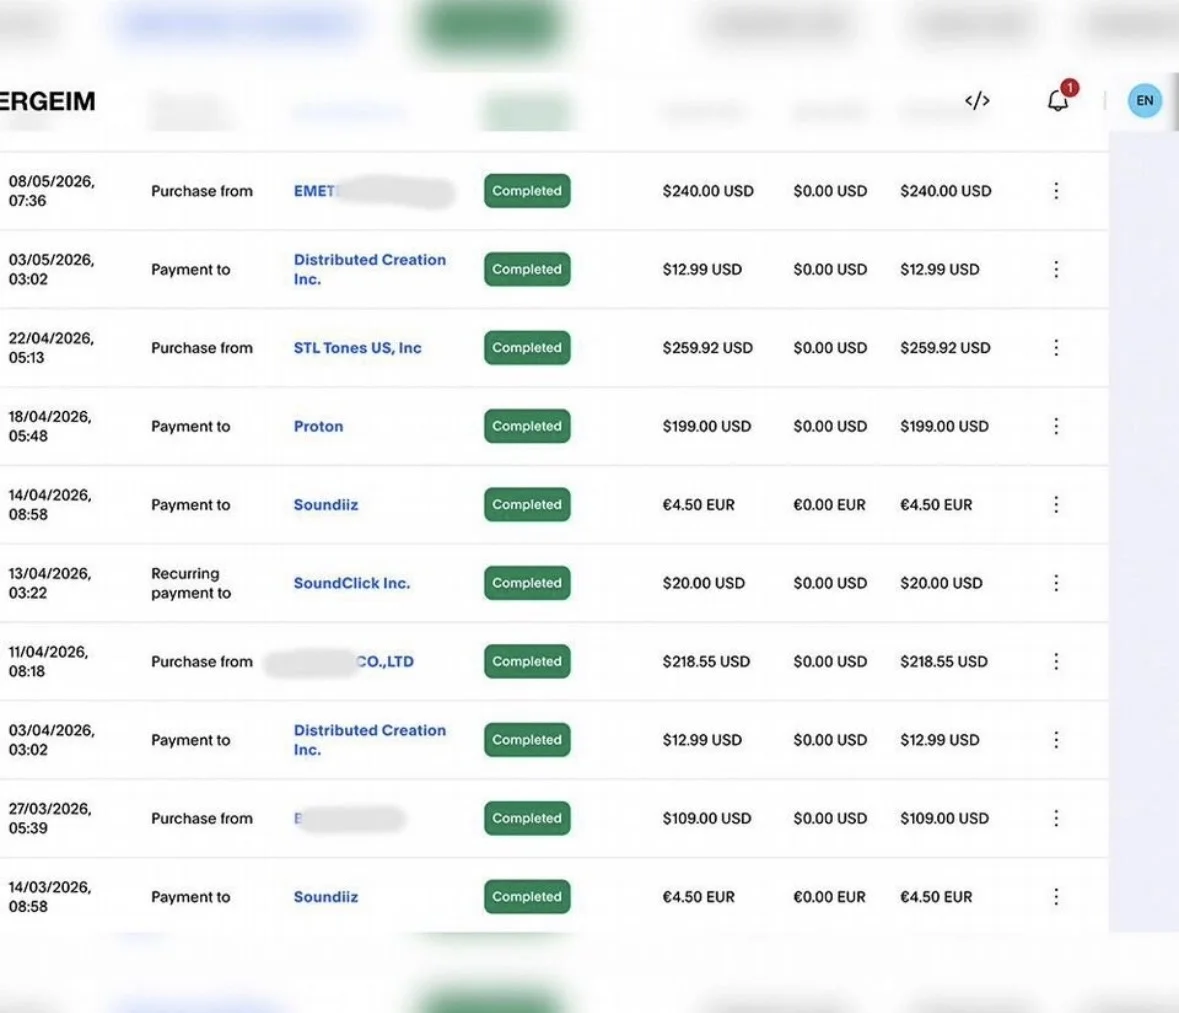
Task: Open the Soundiiz link dated 14/03/2026
Action: point(326,897)
